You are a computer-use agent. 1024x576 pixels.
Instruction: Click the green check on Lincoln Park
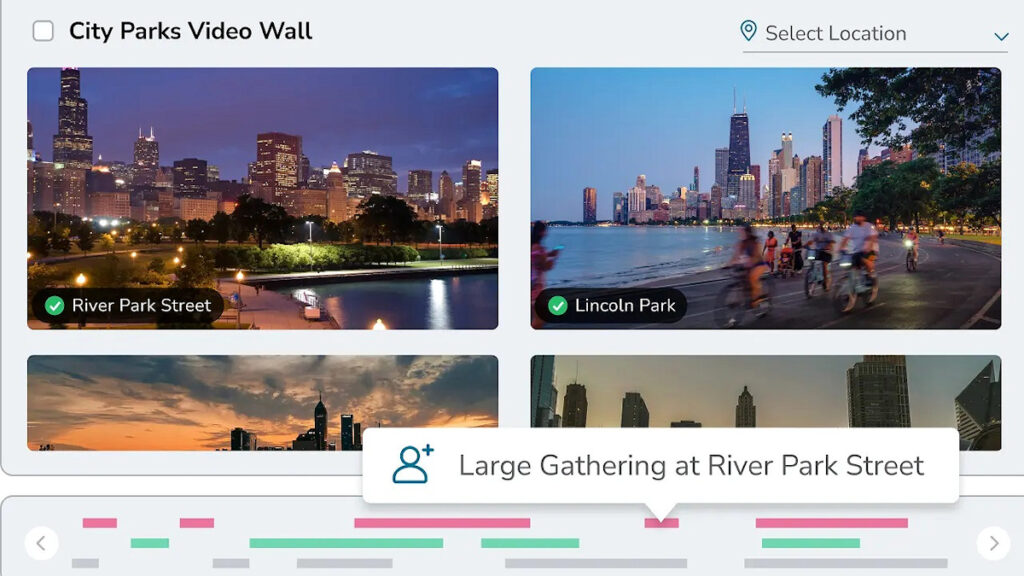(x=557, y=305)
